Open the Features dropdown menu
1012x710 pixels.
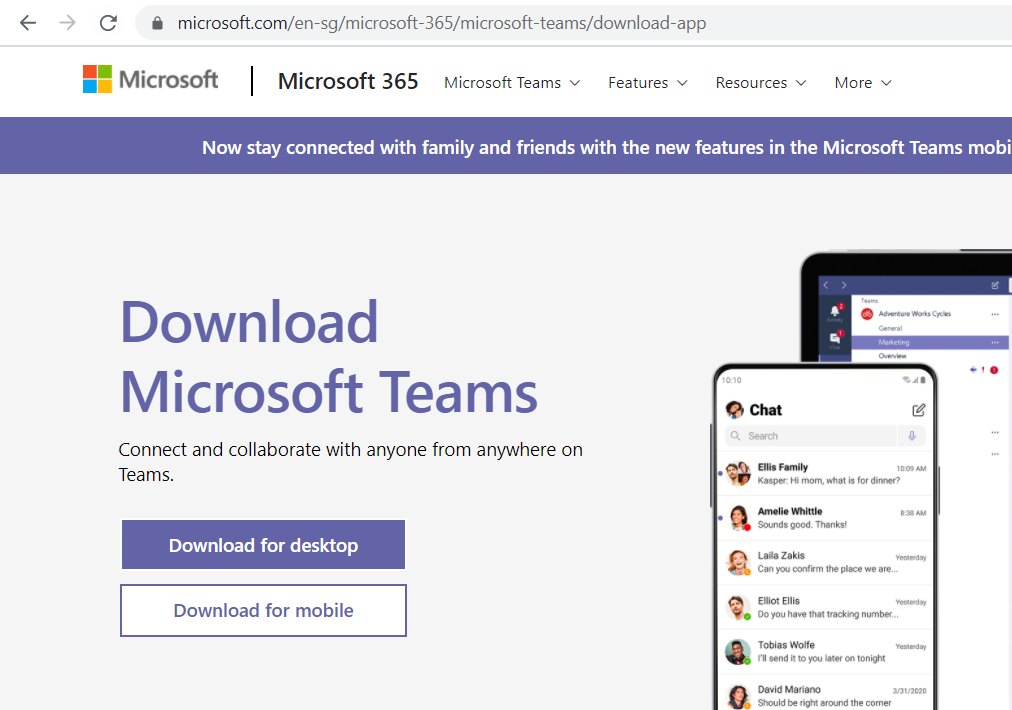click(647, 83)
